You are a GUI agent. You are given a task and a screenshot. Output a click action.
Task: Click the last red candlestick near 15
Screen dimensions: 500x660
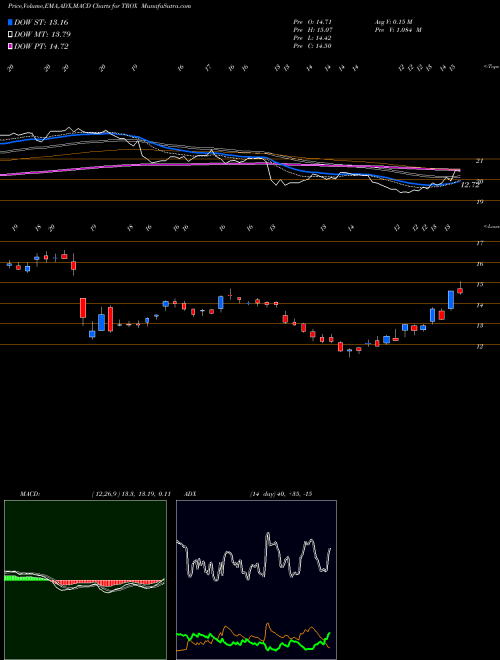pos(460,290)
